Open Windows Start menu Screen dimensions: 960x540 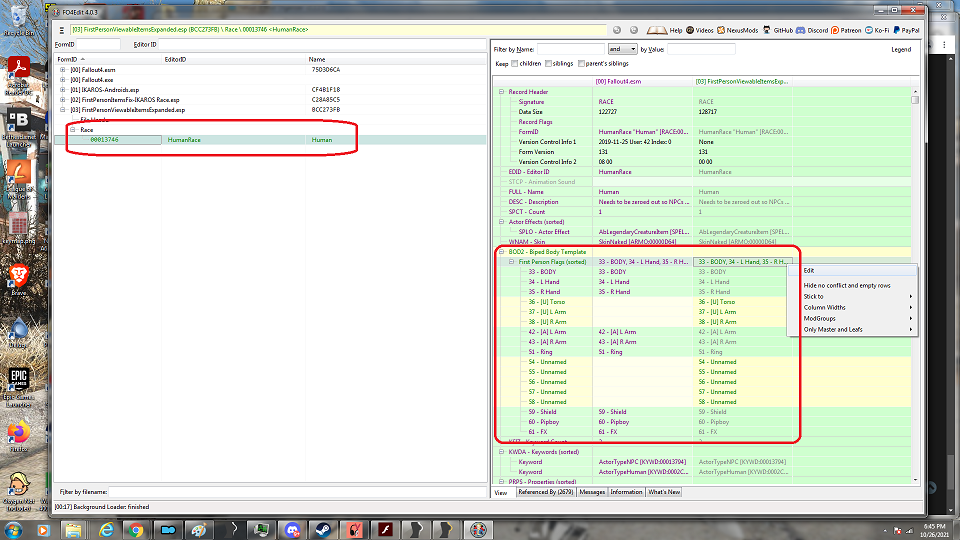coord(13,530)
